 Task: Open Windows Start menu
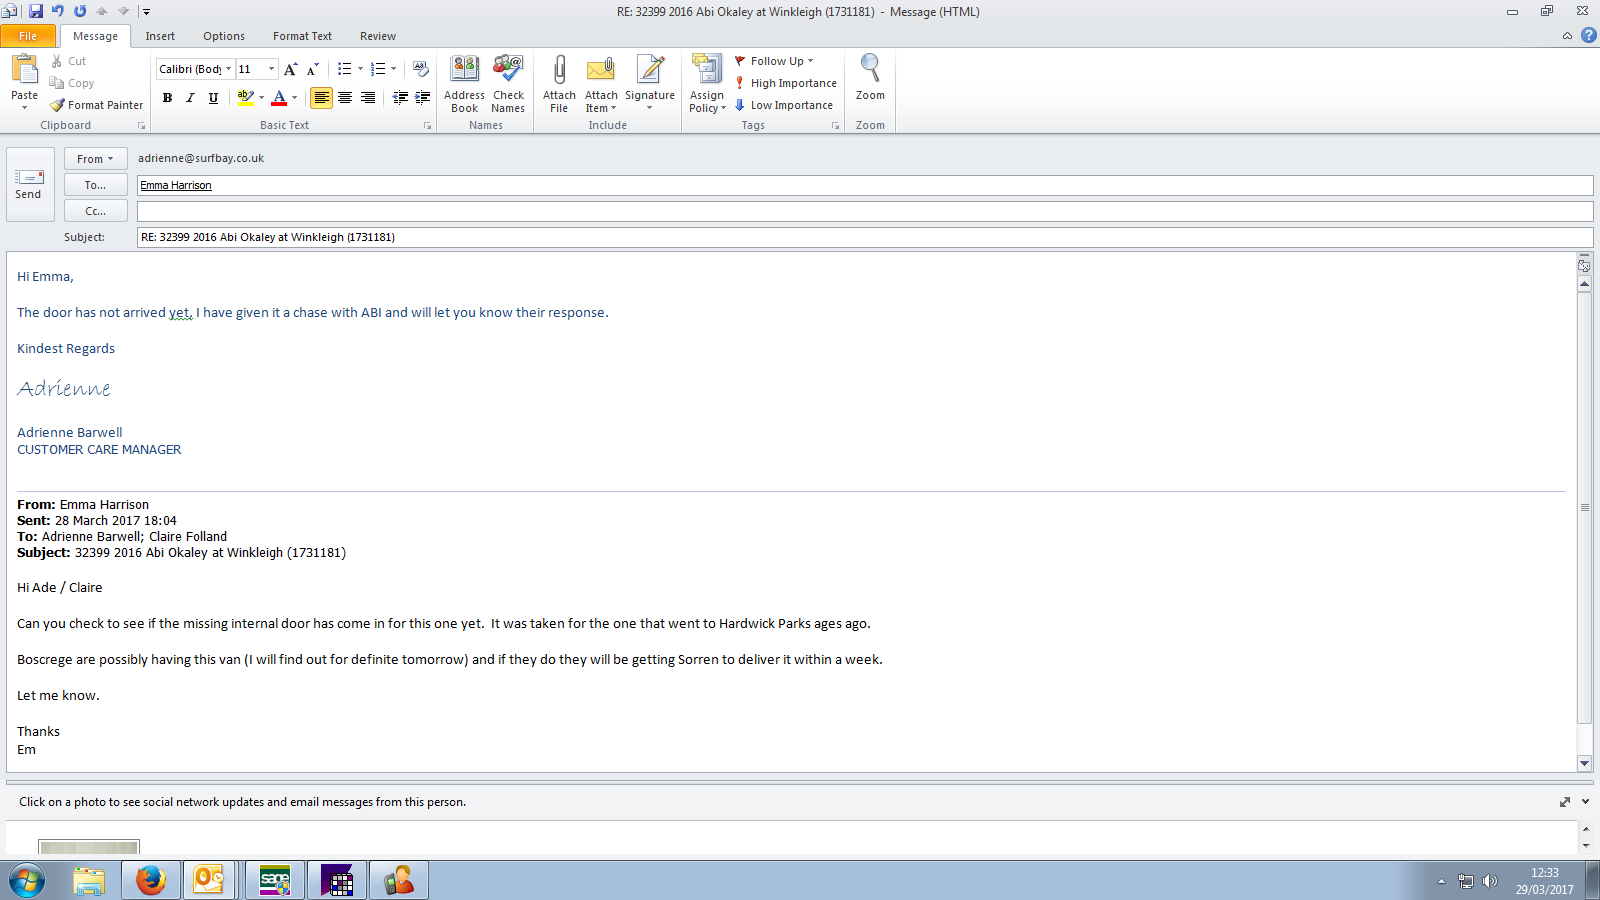click(27, 881)
